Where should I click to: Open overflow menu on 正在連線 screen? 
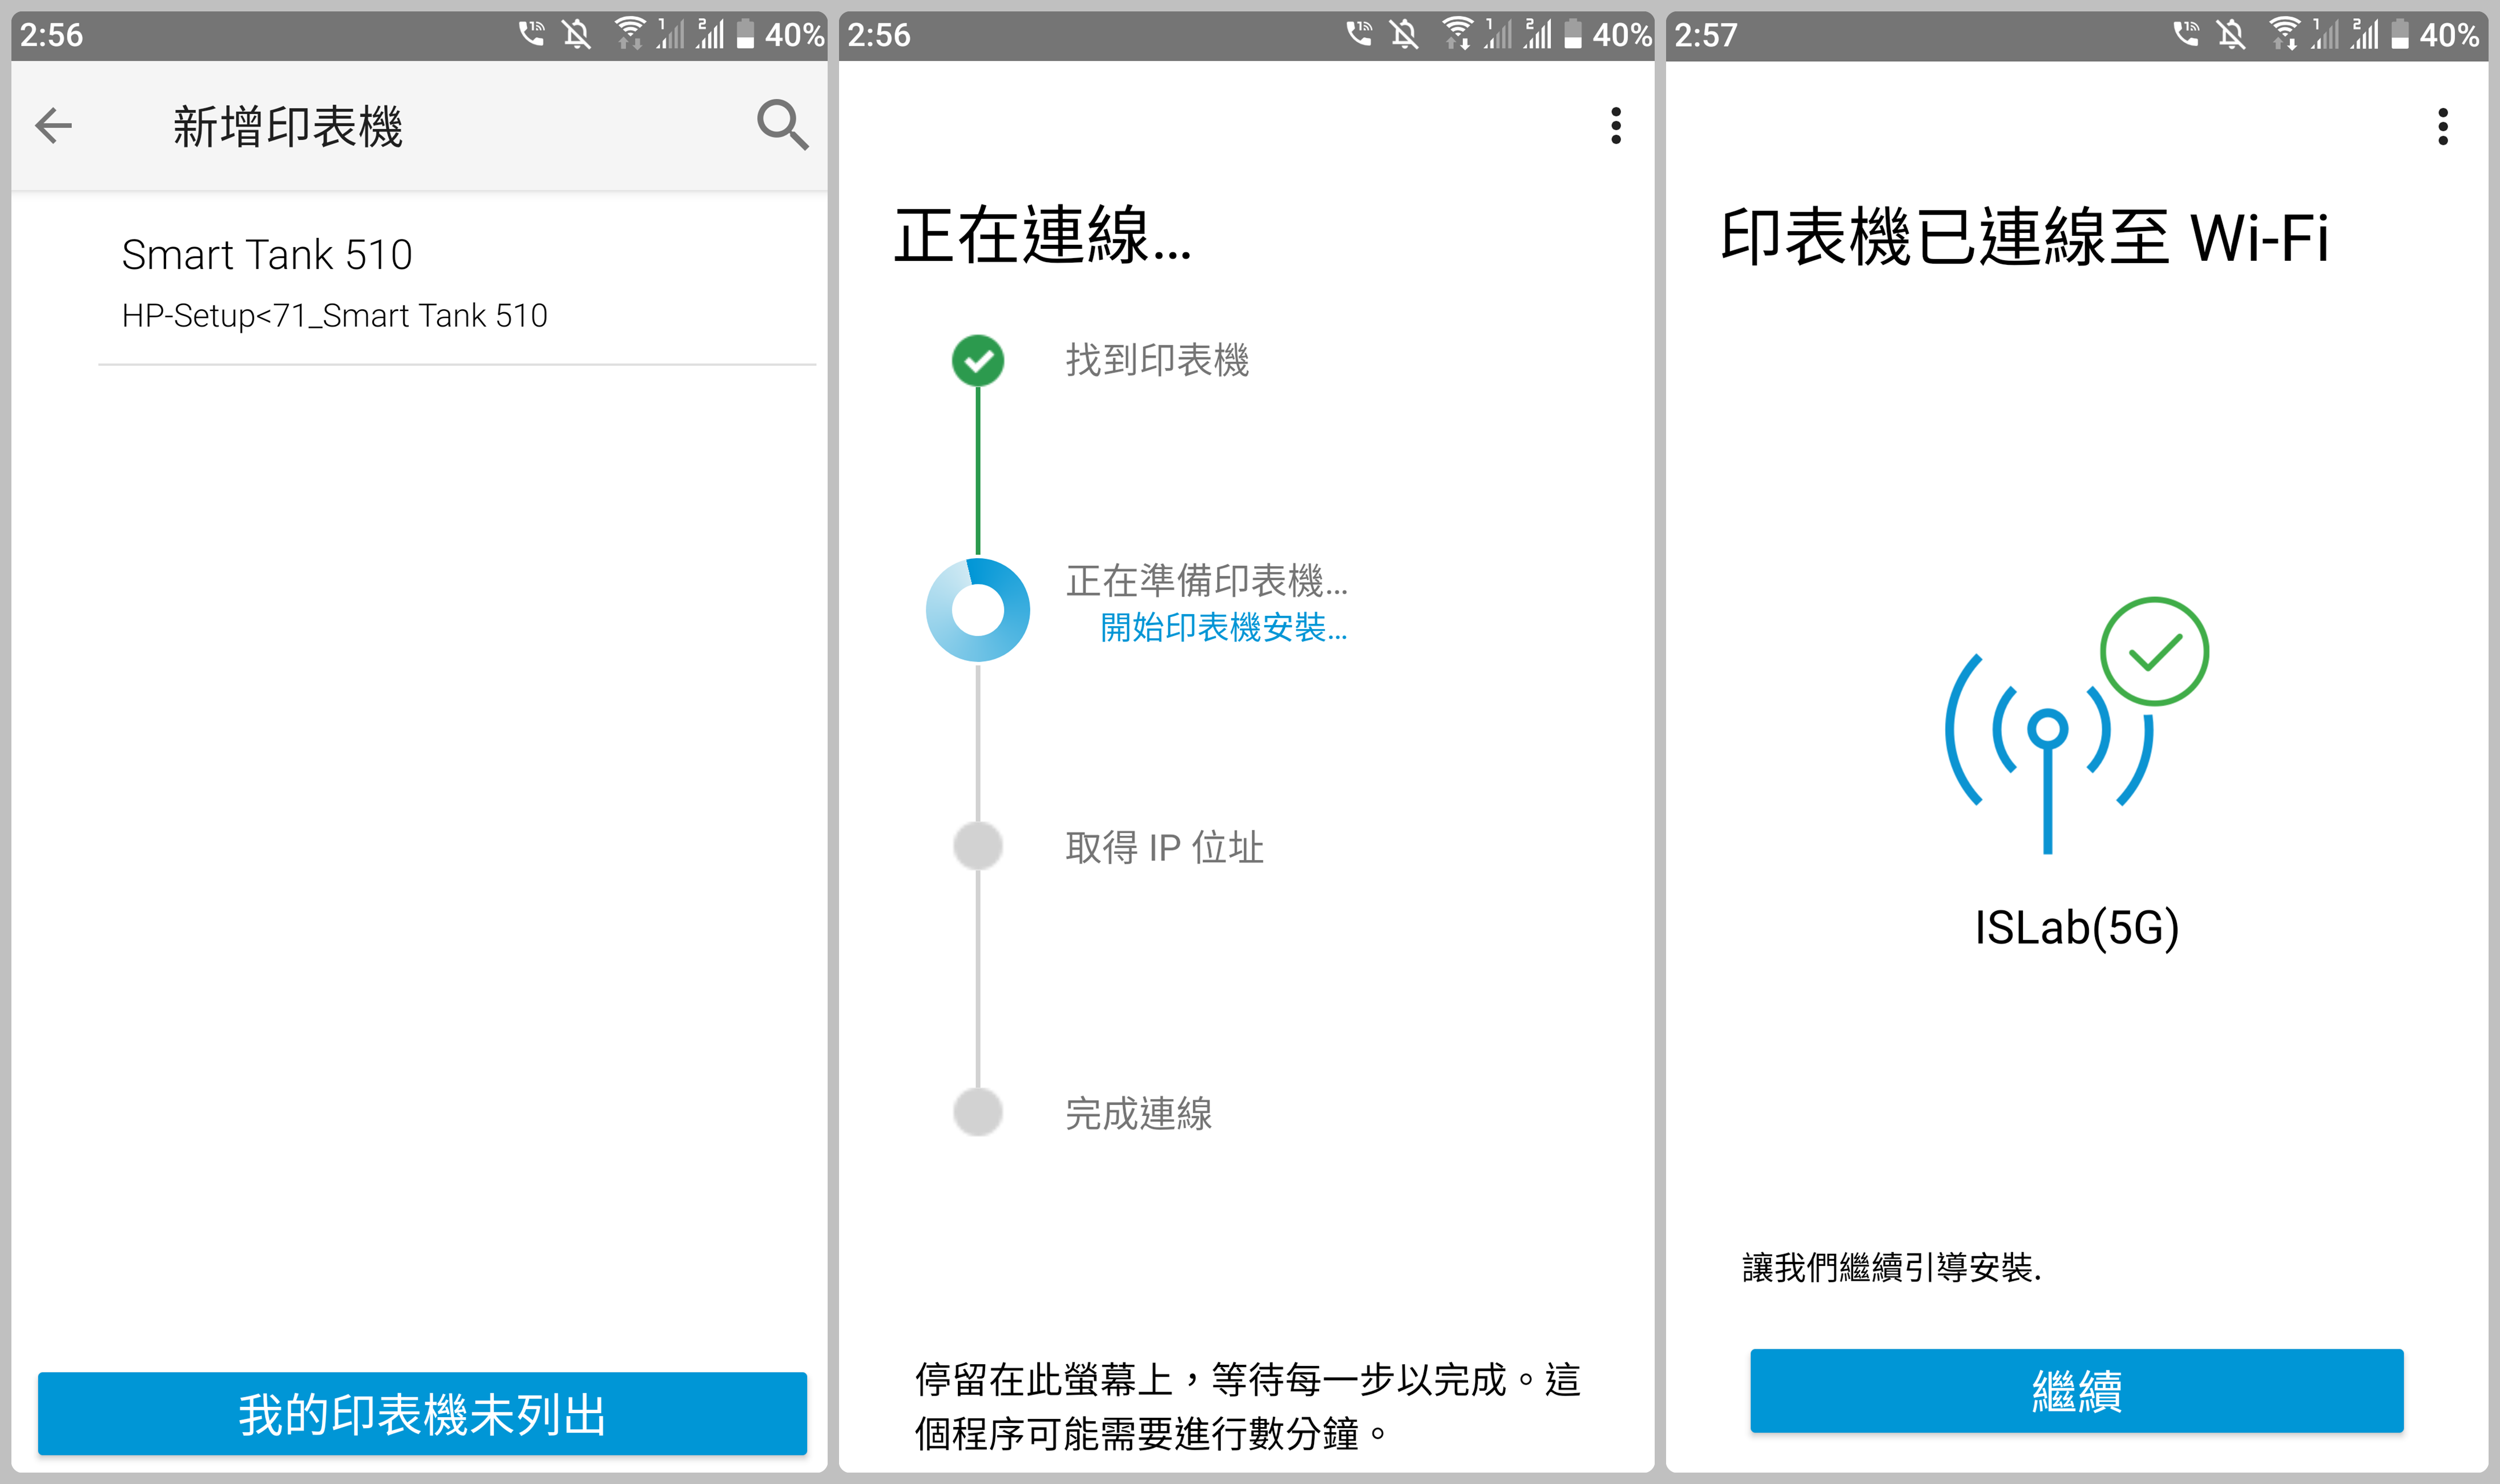pyautogui.click(x=1615, y=126)
